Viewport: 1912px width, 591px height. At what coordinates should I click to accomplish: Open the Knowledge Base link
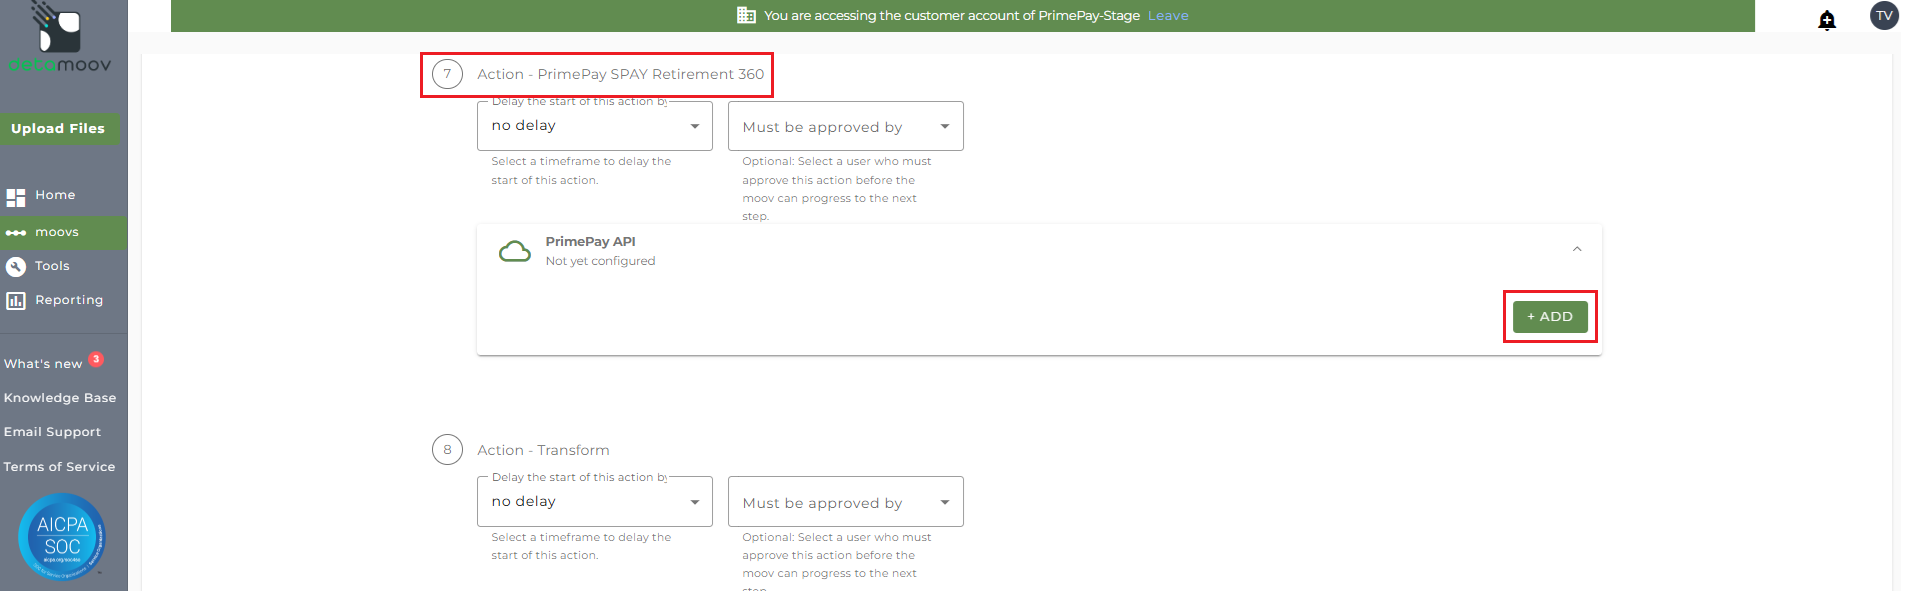tap(60, 398)
